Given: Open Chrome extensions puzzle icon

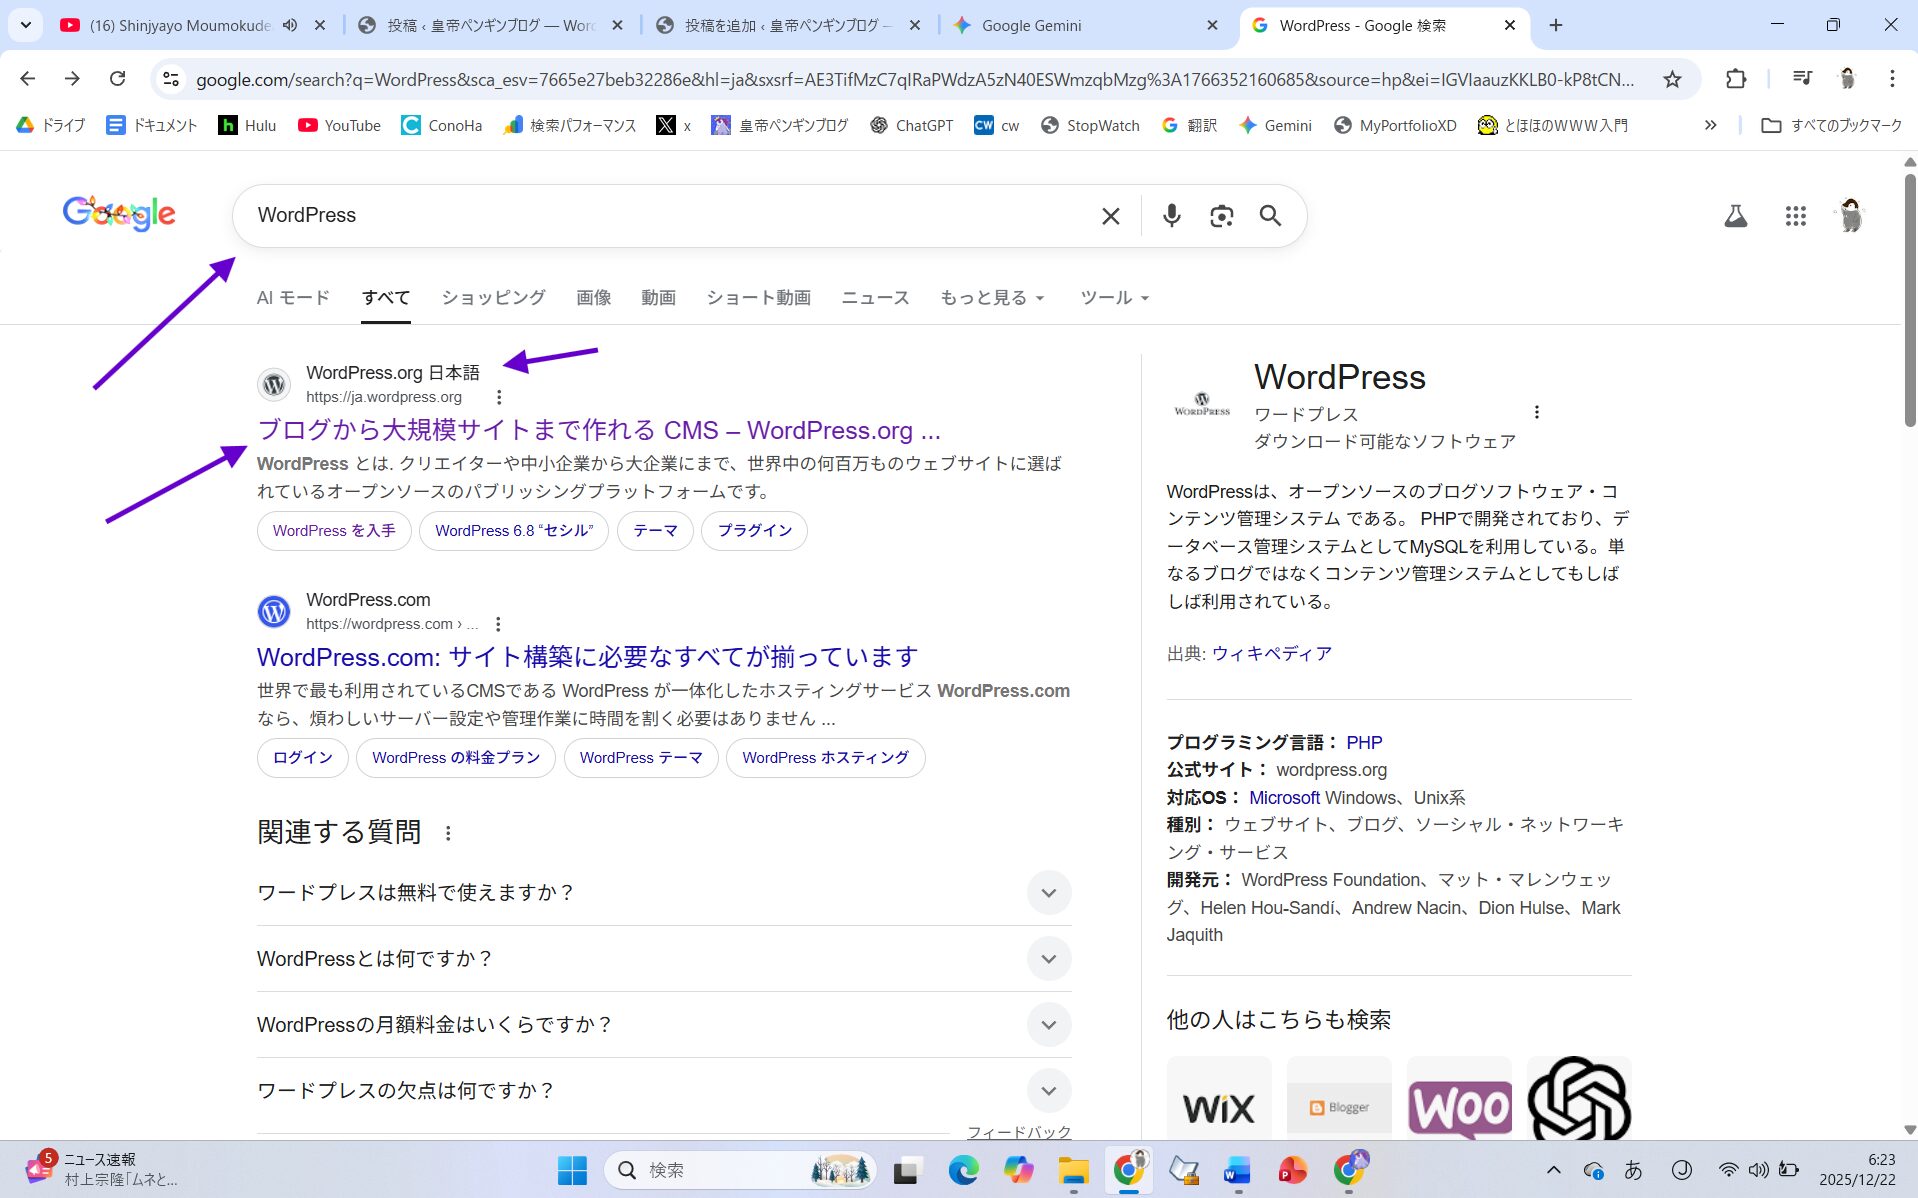Looking at the screenshot, I should coord(1736,79).
